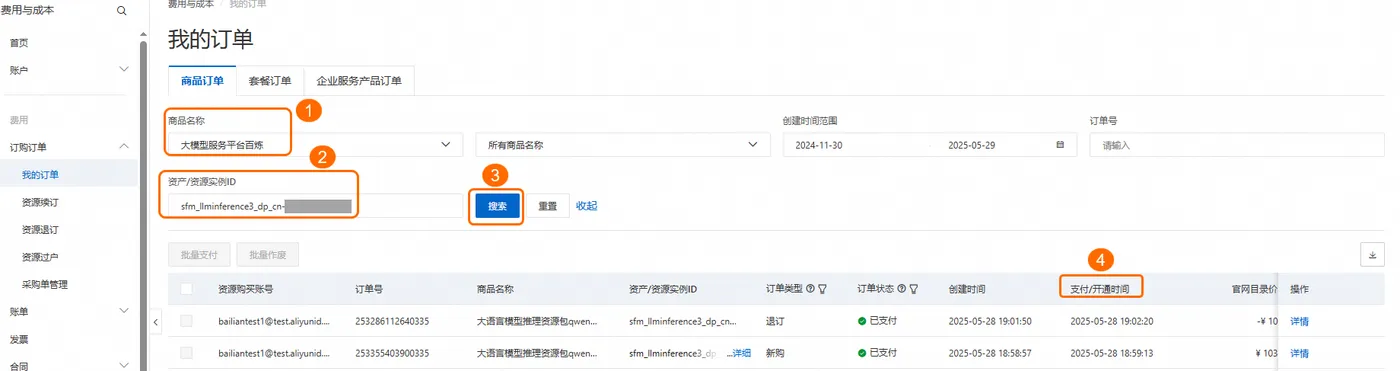1400x371 pixels.
Task: Open the 所有商品名称 dropdown
Action: [x=616, y=145]
